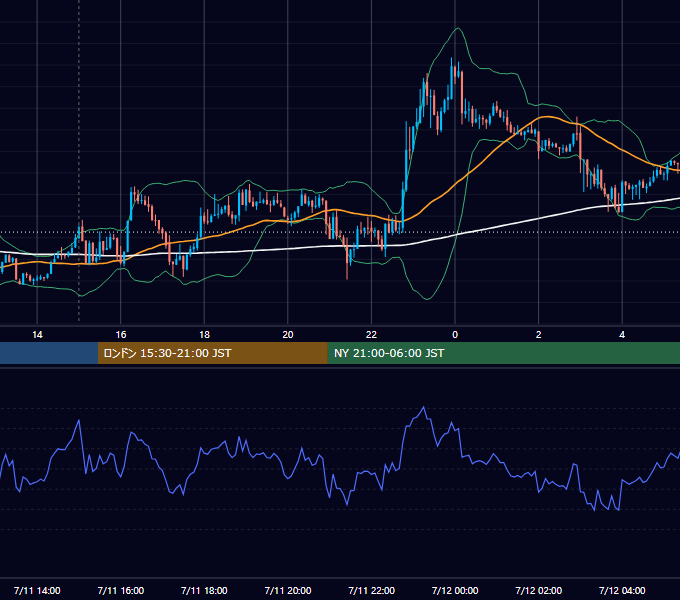Click the oscillator line's highest peak
The image size is (680, 600).
pyautogui.click(x=424, y=408)
